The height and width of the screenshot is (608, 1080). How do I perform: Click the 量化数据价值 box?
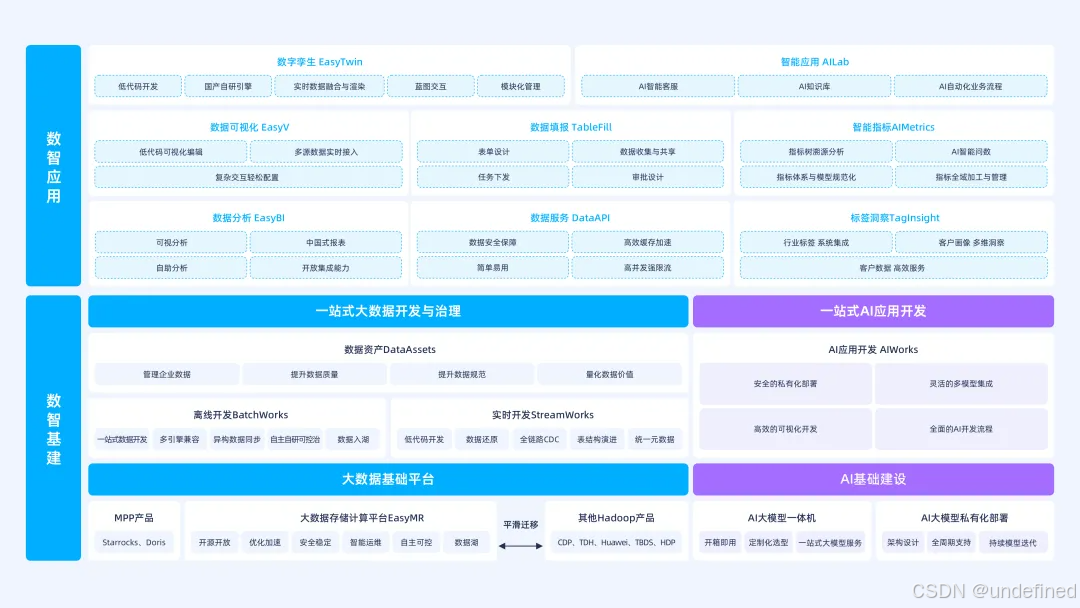(610, 375)
